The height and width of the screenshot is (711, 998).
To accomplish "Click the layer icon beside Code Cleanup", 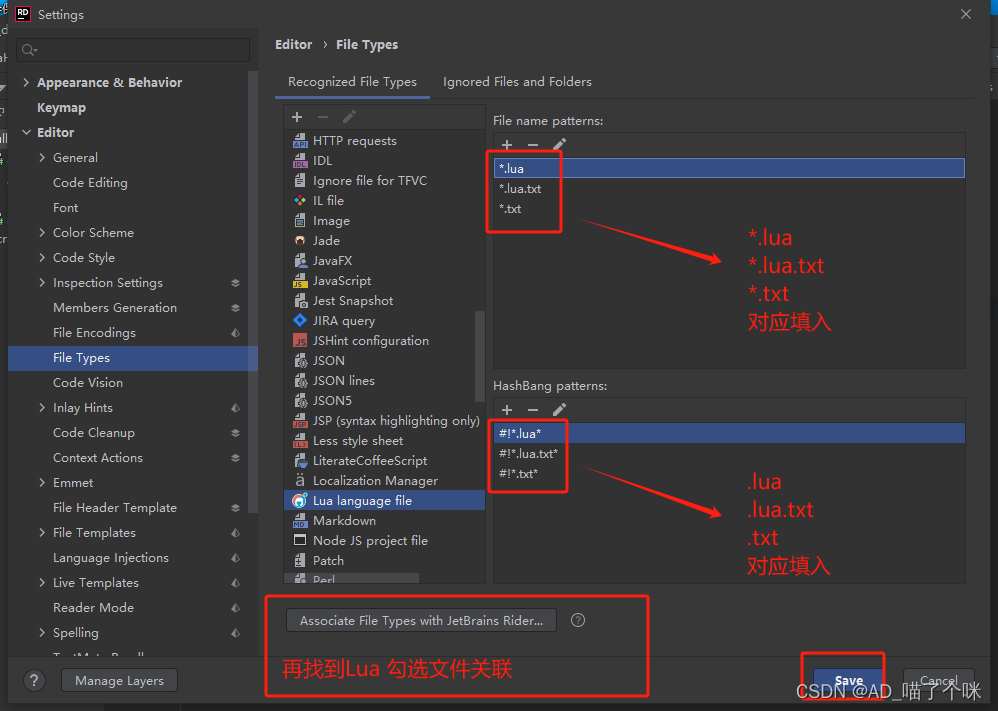I will (x=235, y=433).
